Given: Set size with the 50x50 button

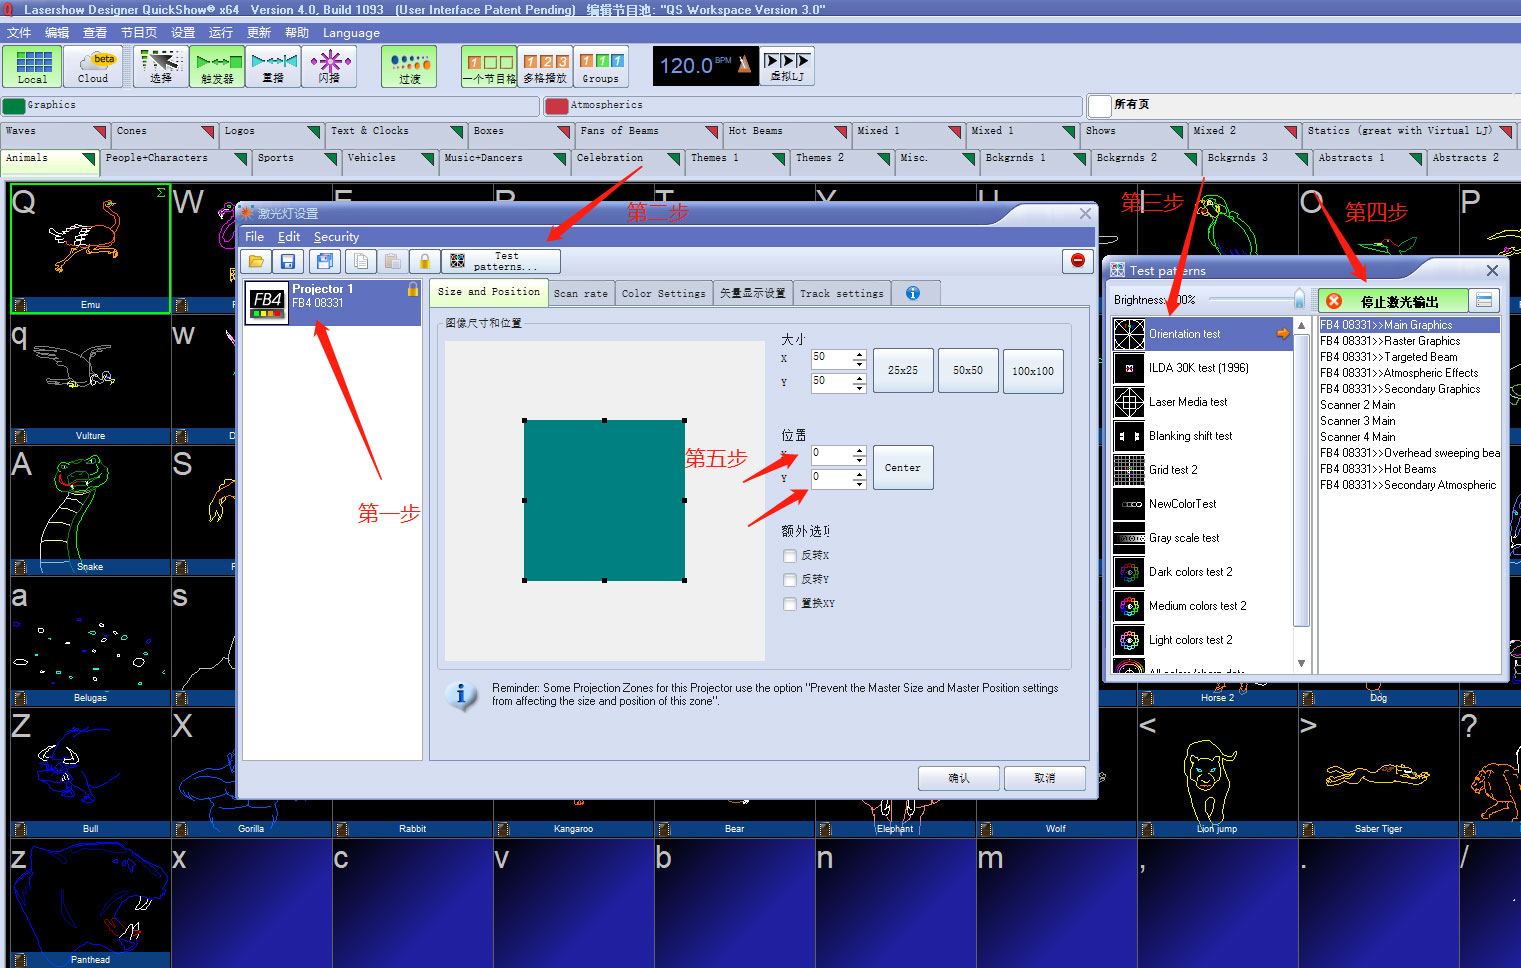Looking at the screenshot, I should (968, 371).
